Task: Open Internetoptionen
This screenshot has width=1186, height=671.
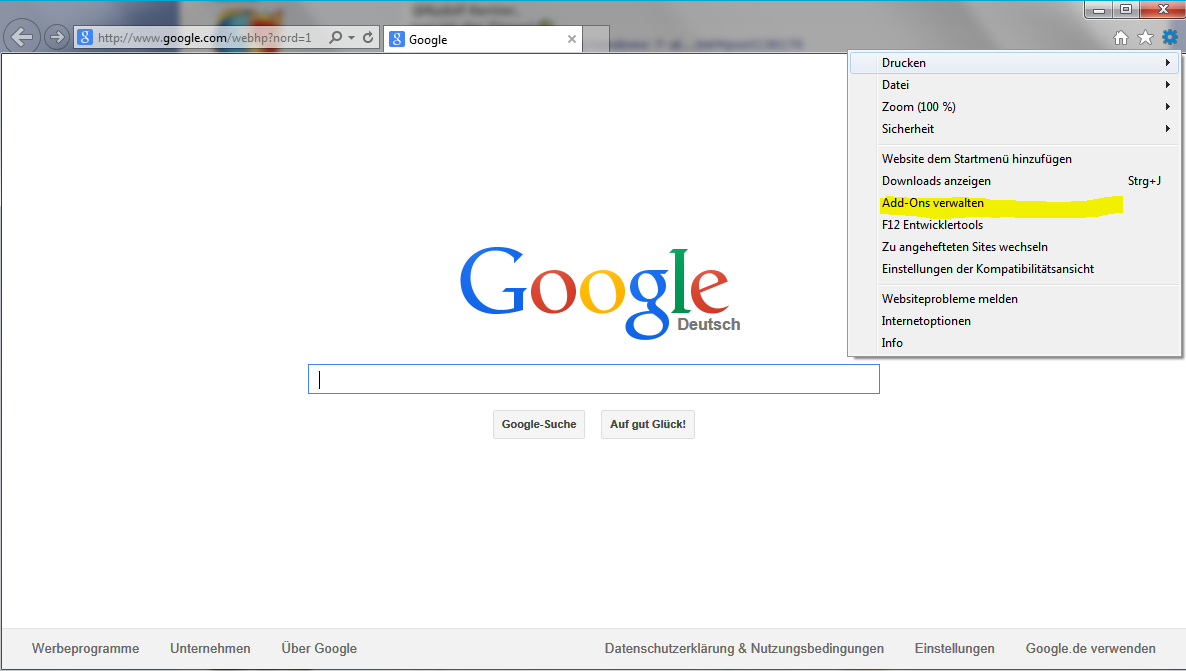Action: (1014, 321)
